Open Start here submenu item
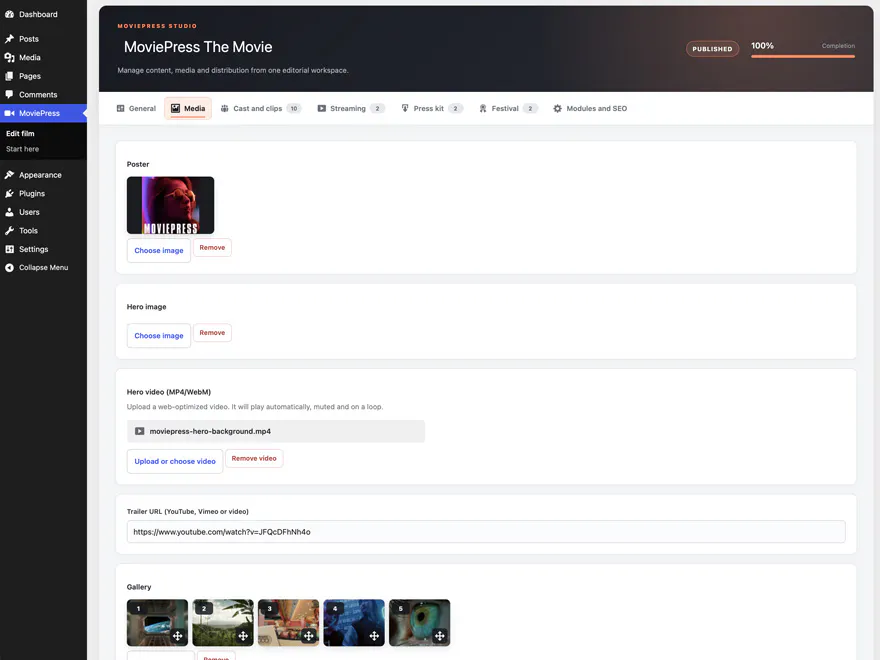Screen dimensions: 880x660 [x=22, y=149]
